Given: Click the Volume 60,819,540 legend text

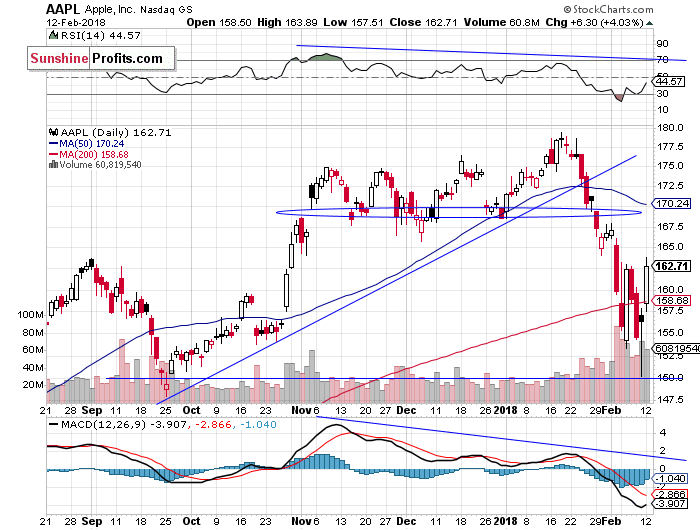Looking at the screenshot, I should 100,165.
